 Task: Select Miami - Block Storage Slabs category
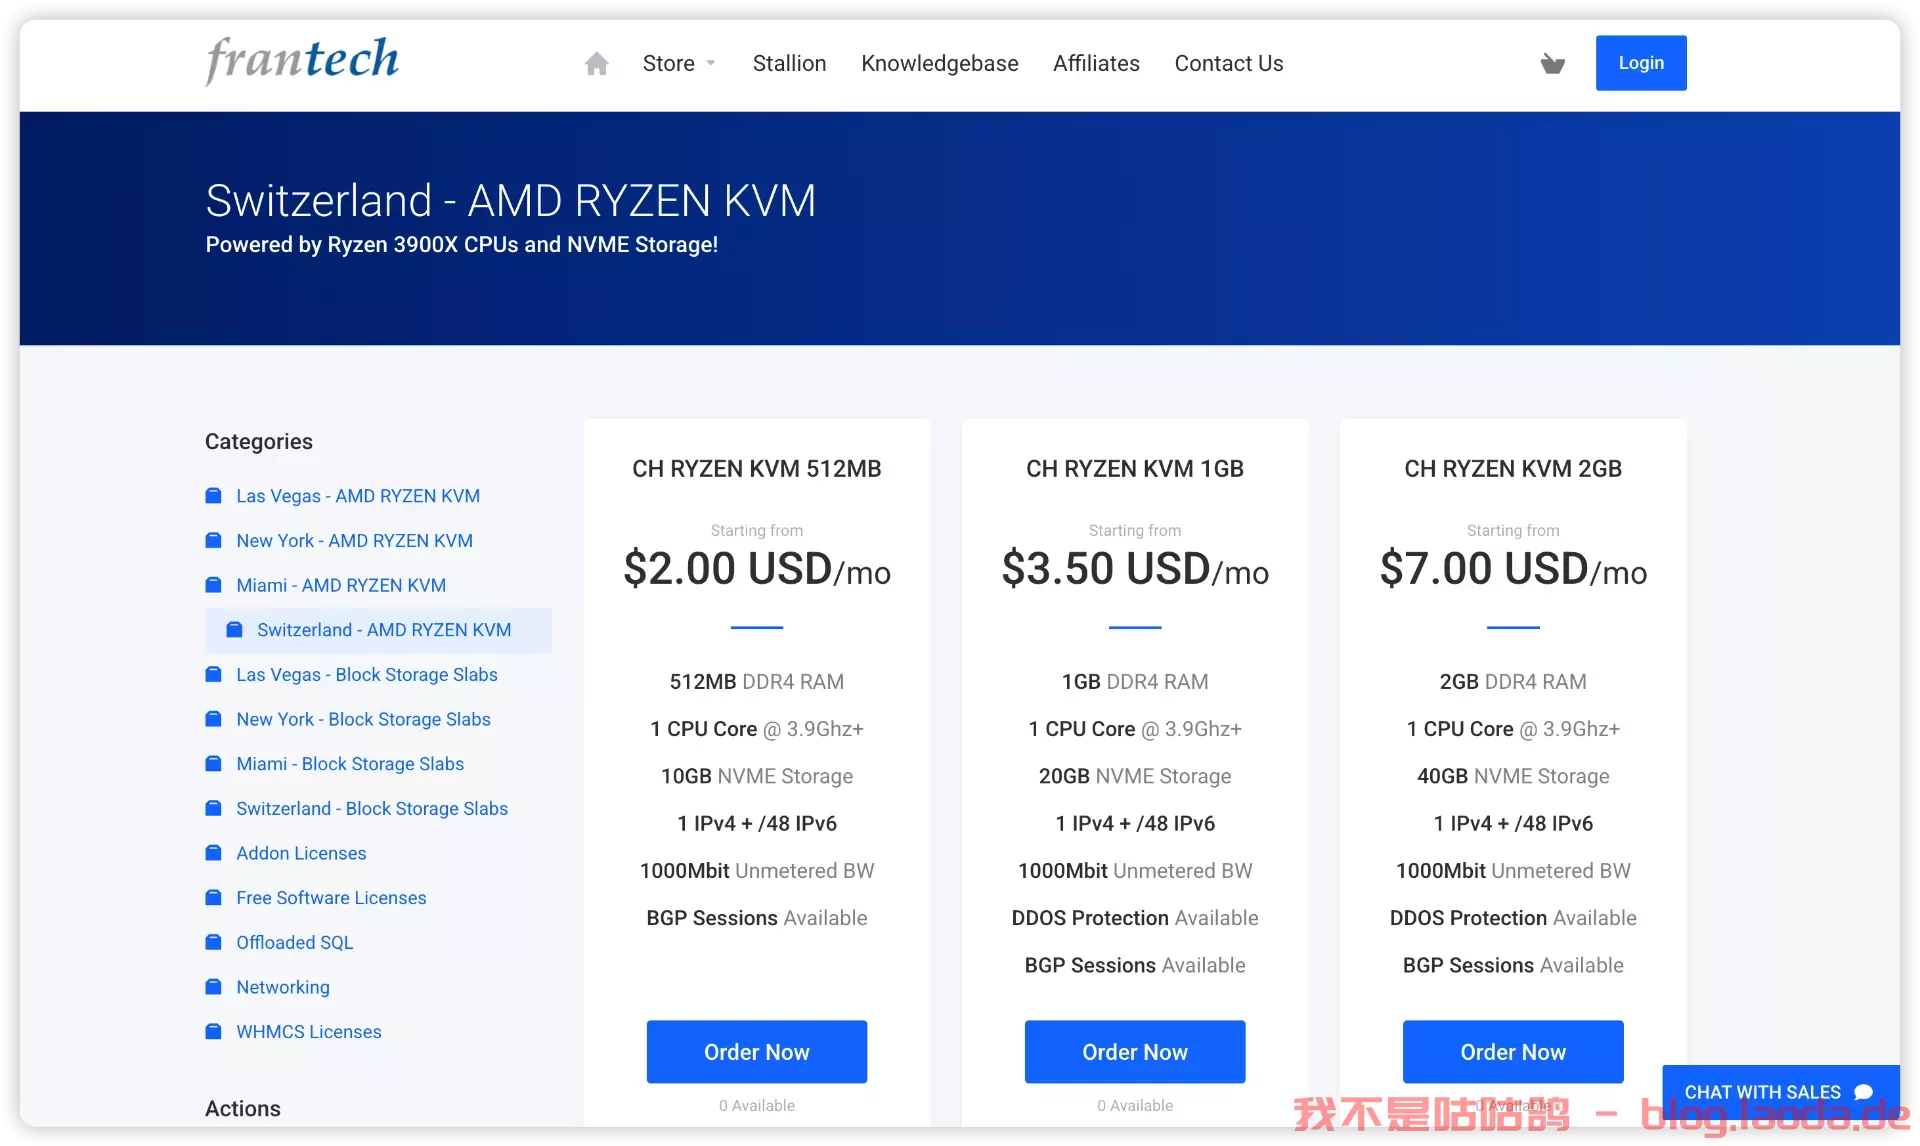click(350, 764)
